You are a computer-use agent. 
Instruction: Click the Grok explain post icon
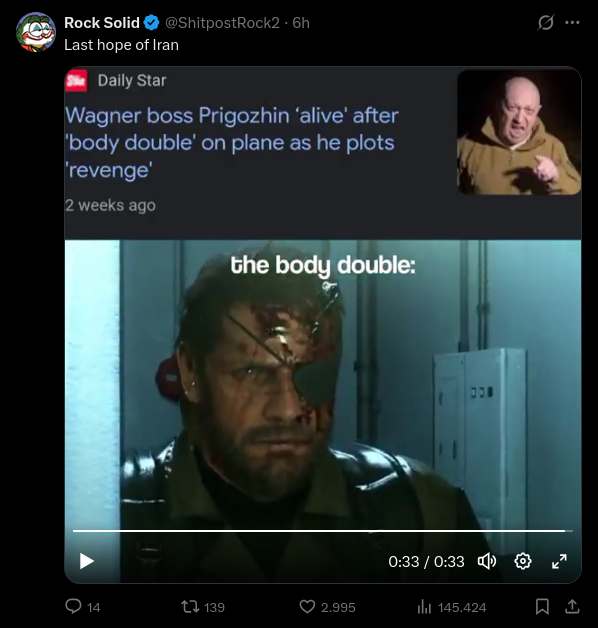546,22
